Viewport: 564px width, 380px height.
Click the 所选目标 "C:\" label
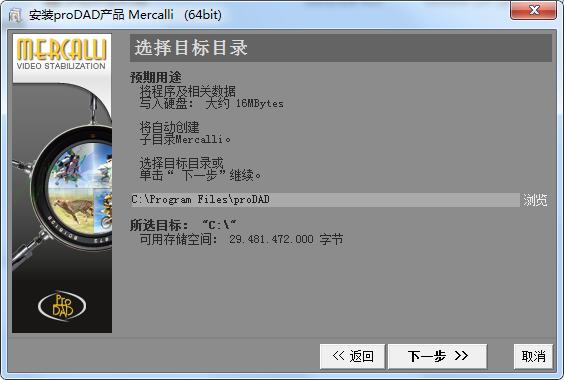pos(183,225)
